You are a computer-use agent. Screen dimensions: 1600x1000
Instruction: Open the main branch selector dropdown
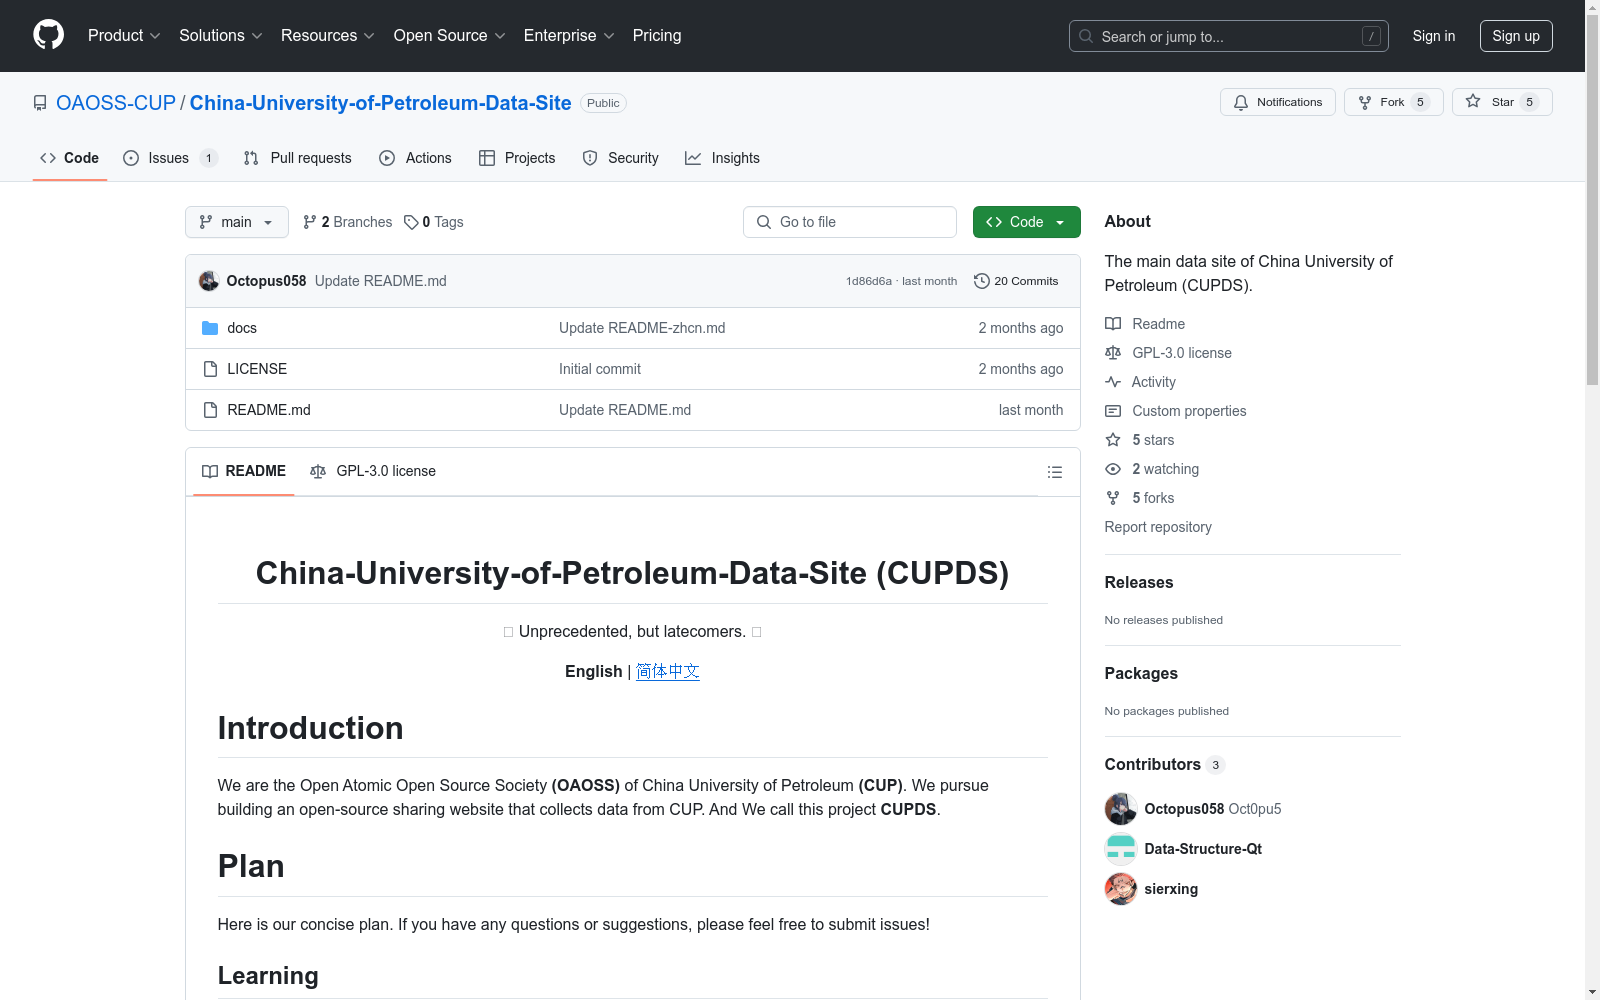click(236, 222)
